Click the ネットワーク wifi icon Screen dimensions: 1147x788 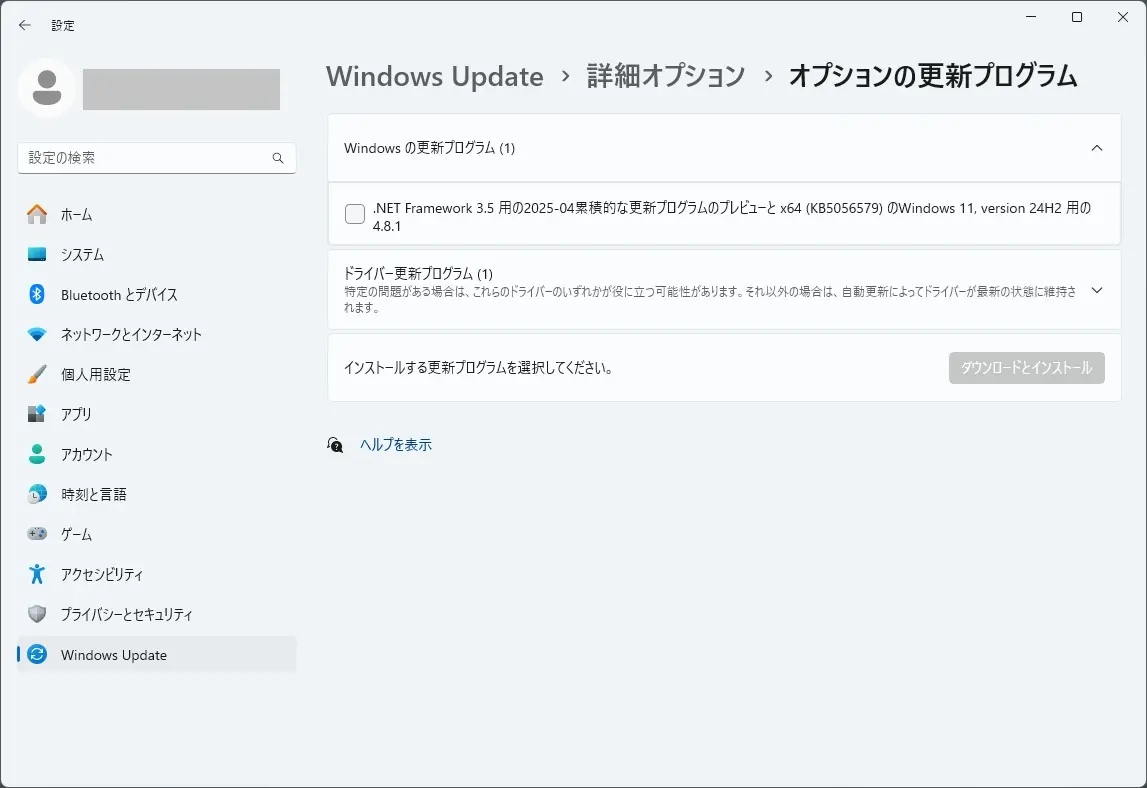(37, 334)
